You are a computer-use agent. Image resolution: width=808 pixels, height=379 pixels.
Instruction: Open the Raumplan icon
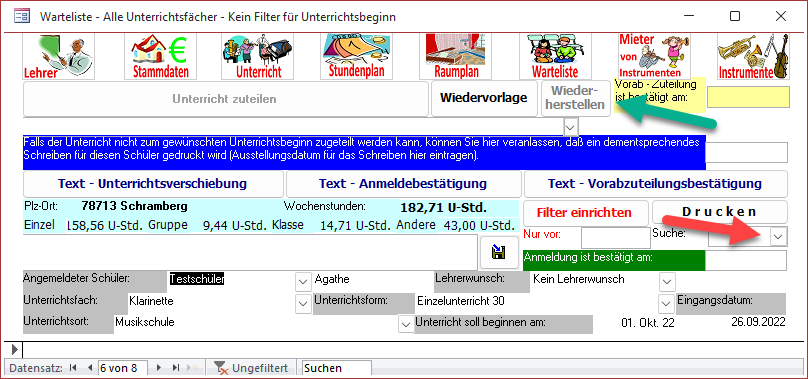tap(456, 56)
